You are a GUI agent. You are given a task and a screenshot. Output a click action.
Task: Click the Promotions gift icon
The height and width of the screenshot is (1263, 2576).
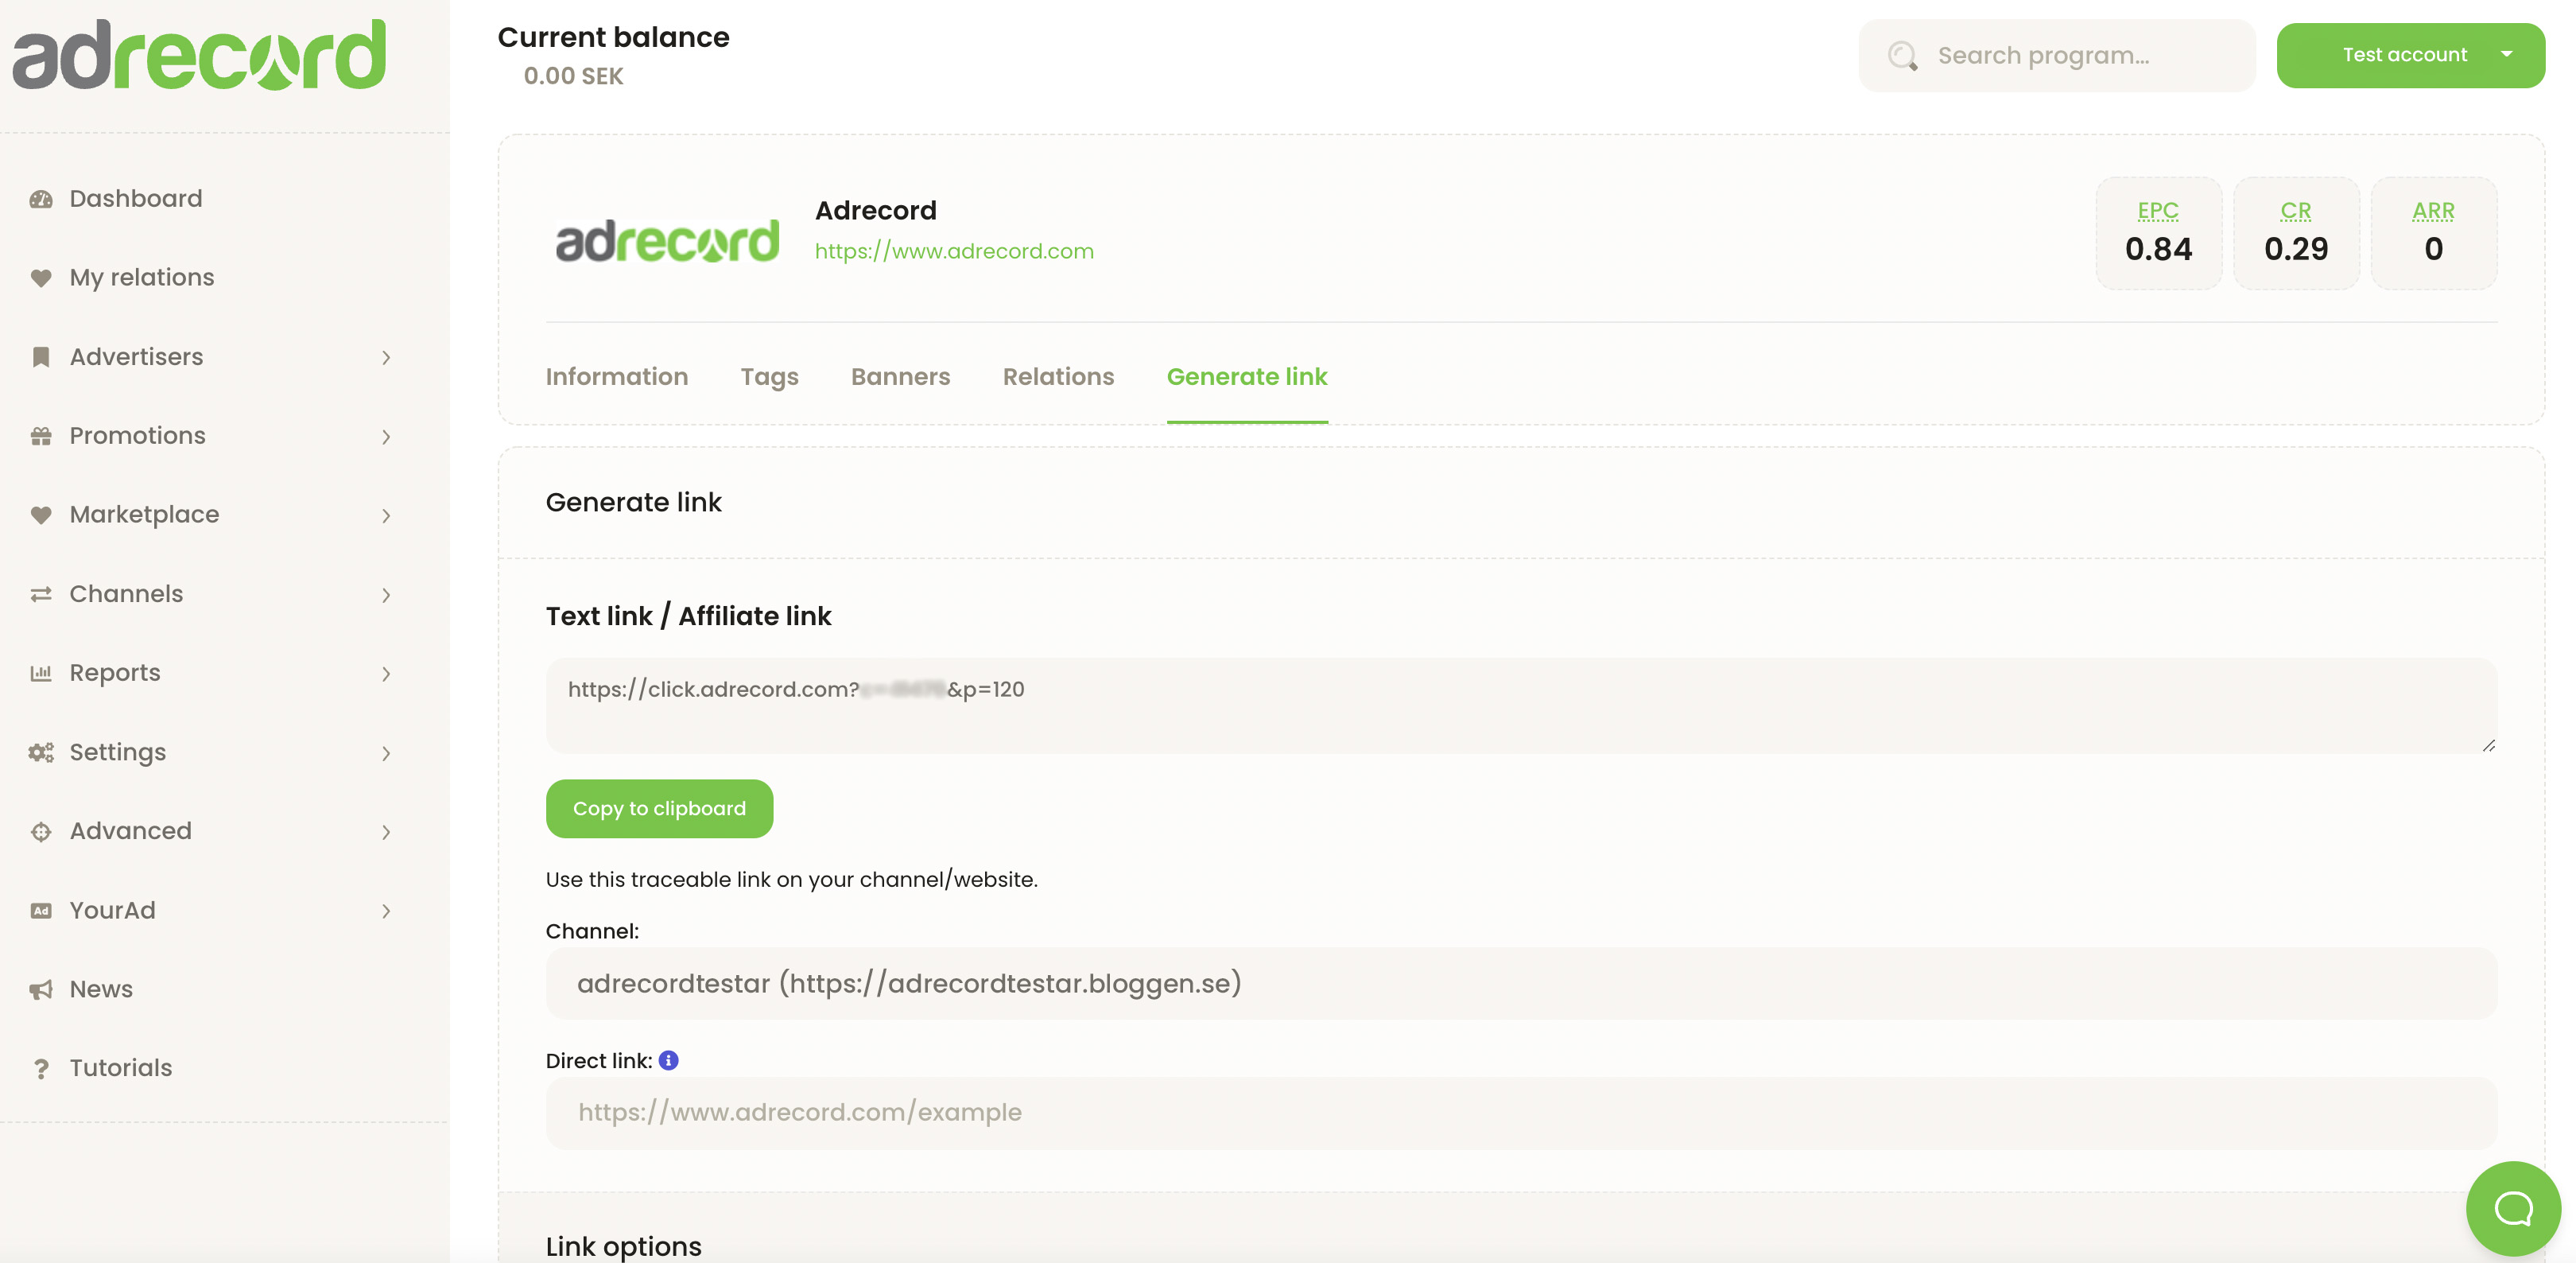[x=40, y=435]
